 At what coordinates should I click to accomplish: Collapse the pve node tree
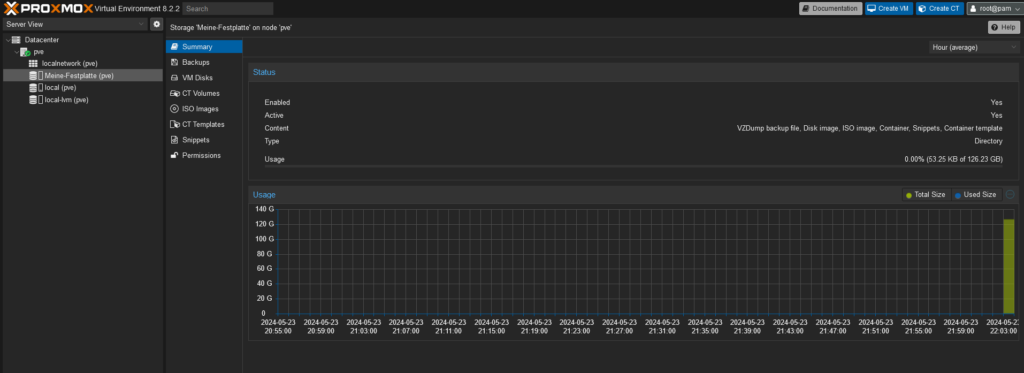pos(16,52)
